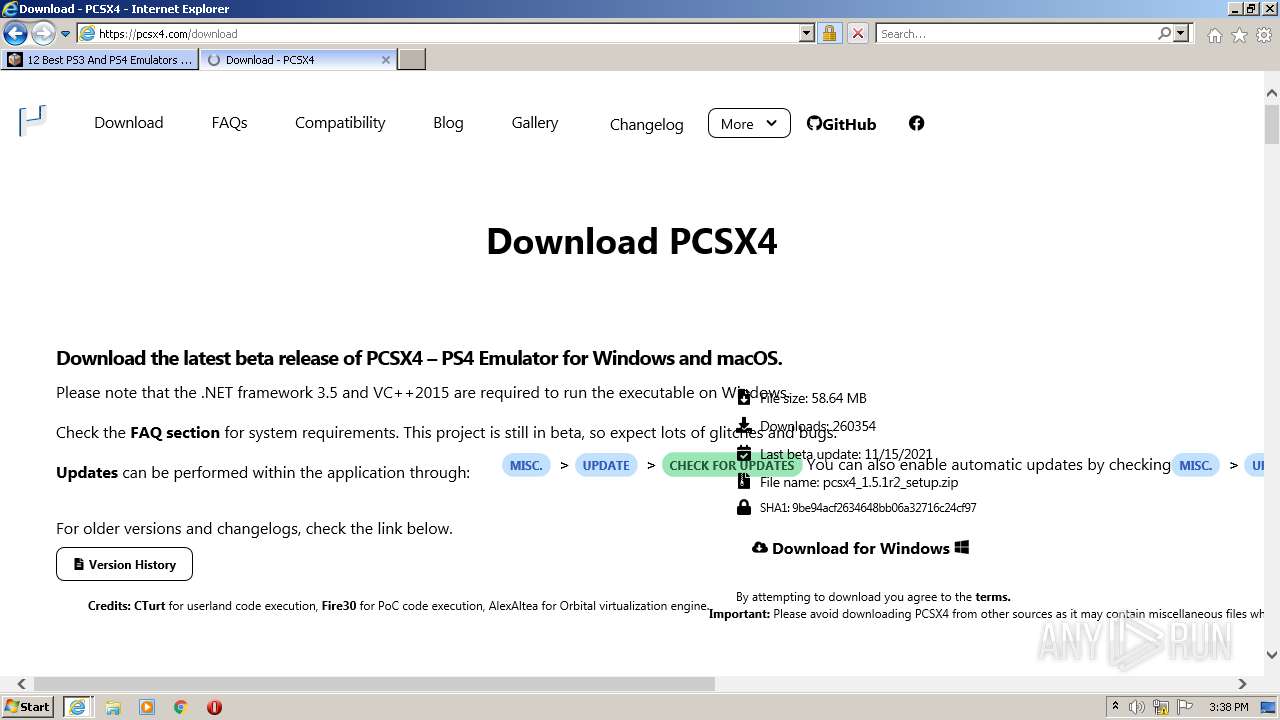Click the PCSX4 logo icon

(x=33, y=121)
